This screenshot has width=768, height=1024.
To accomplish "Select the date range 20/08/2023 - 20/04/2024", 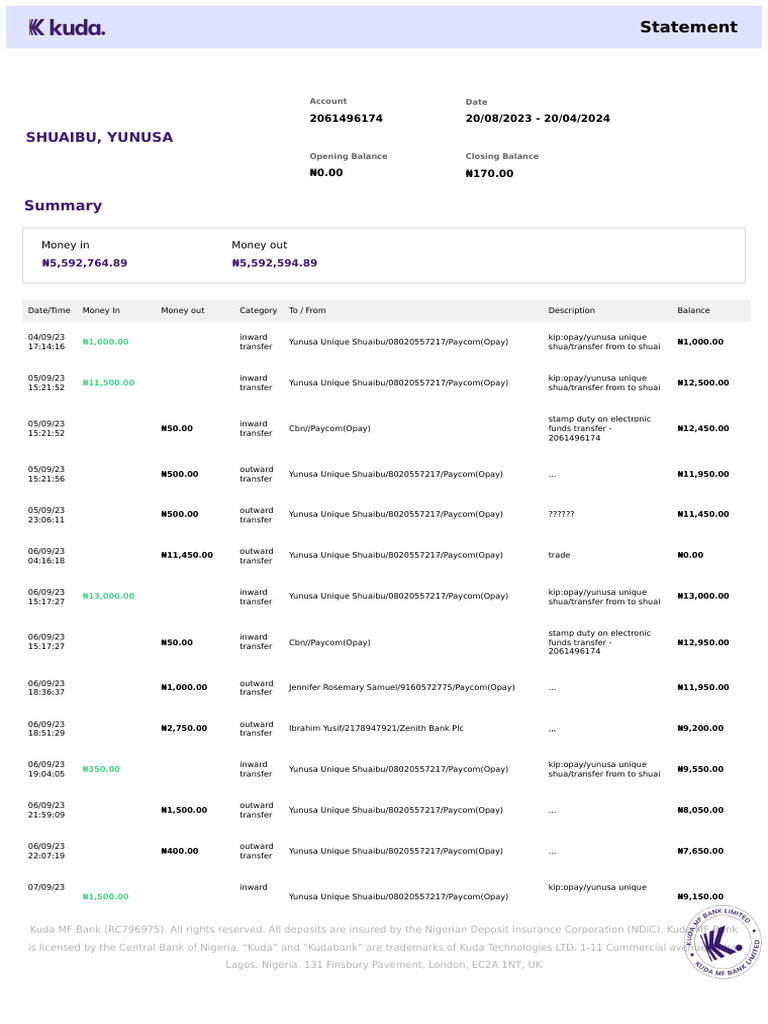I will point(537,118).
